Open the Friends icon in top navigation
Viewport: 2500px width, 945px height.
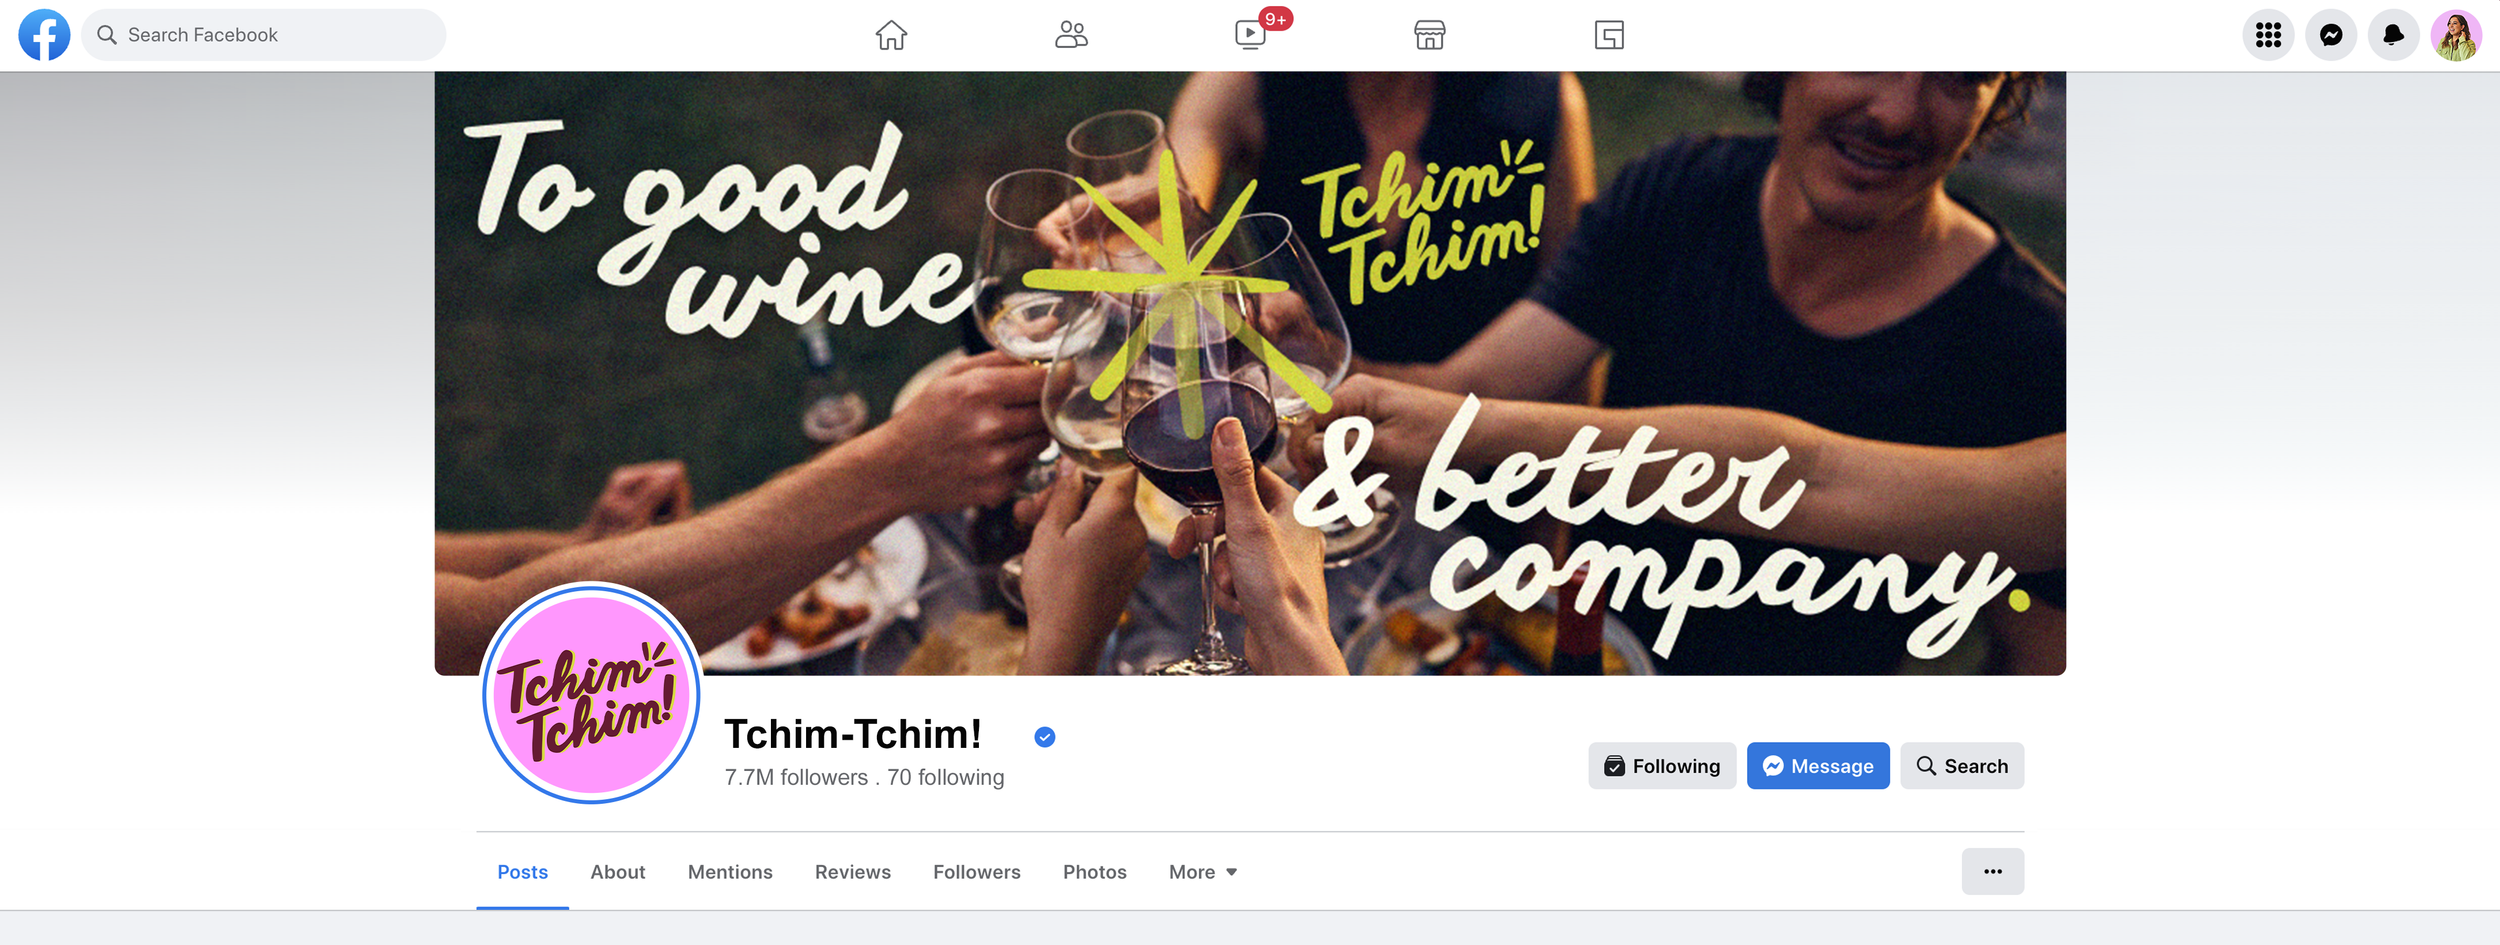1071,35
